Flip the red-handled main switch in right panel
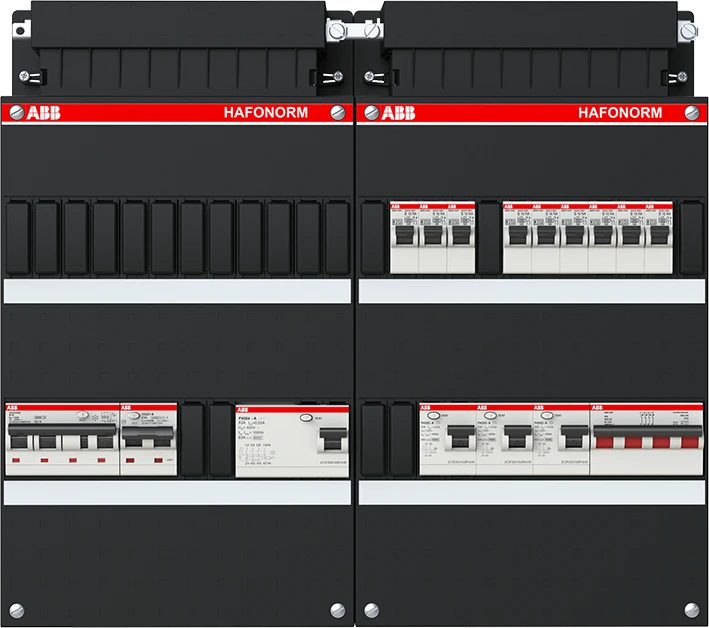 633,440
